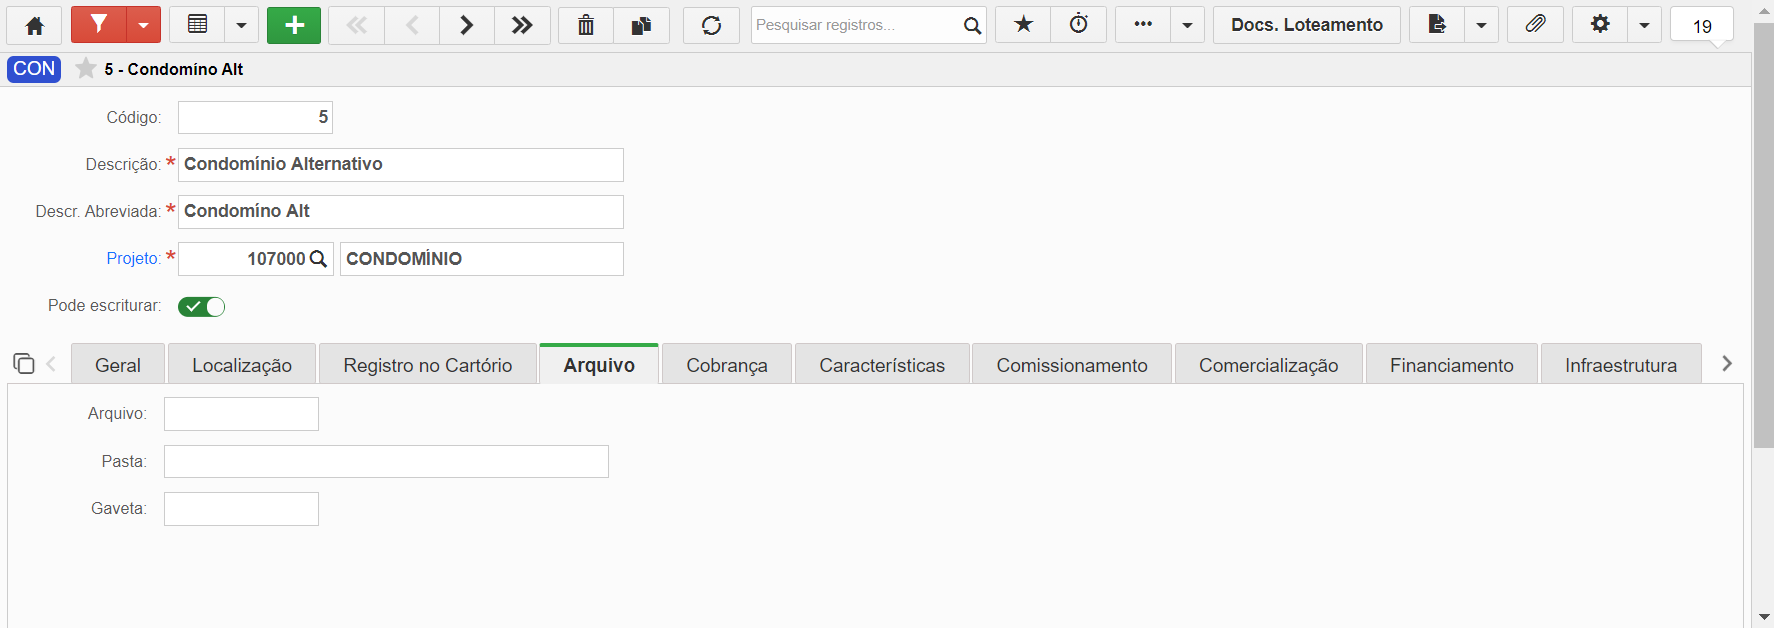Click the search records field
Screen dimensions: 1774x628
click(855, 25)
